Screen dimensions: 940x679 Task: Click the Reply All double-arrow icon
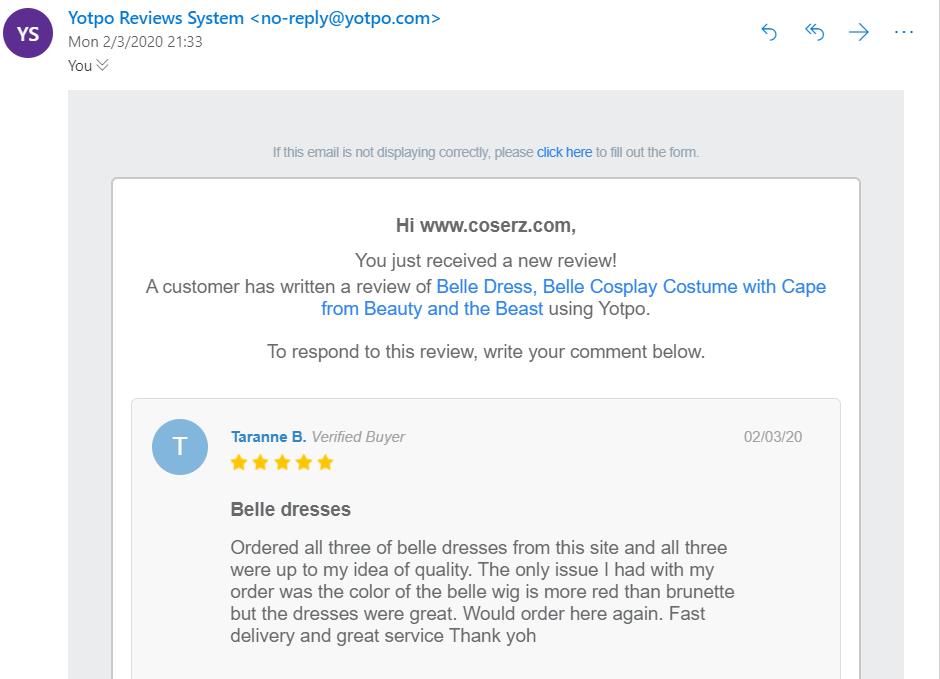click(x=814, y=32)
